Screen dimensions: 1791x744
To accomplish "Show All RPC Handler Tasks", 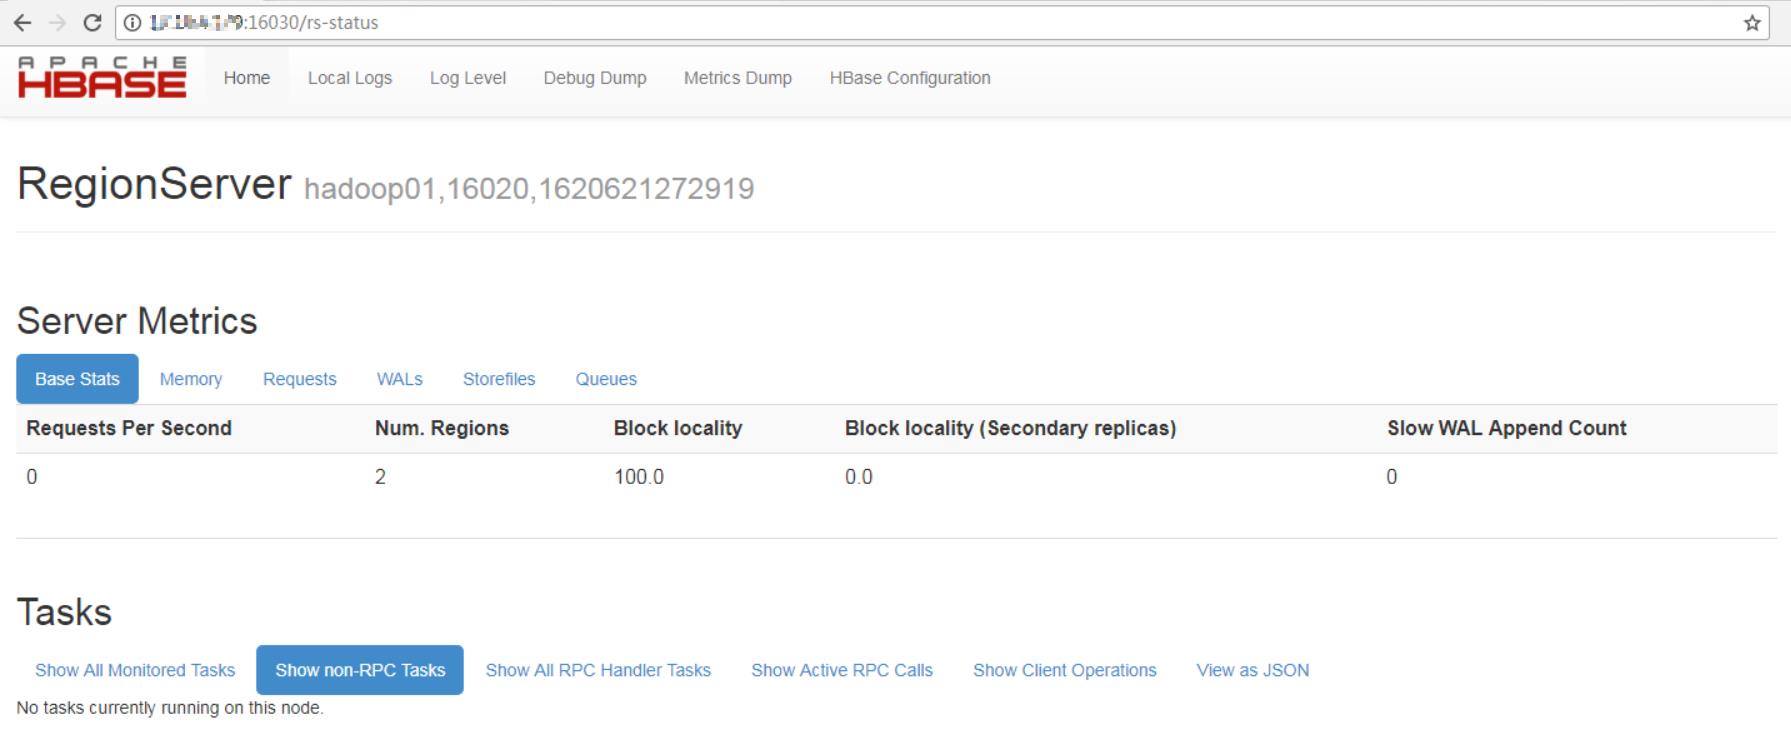I will pyautogui.click(x=598, y=670).
